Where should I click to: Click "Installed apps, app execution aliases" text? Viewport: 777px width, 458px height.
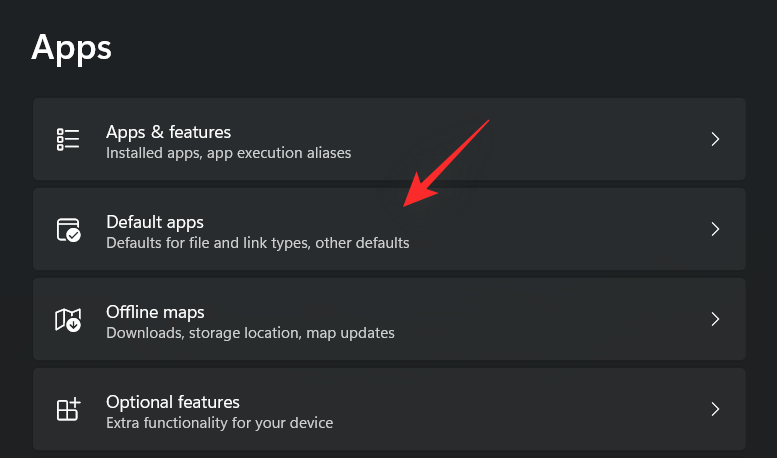coord(228,154)
